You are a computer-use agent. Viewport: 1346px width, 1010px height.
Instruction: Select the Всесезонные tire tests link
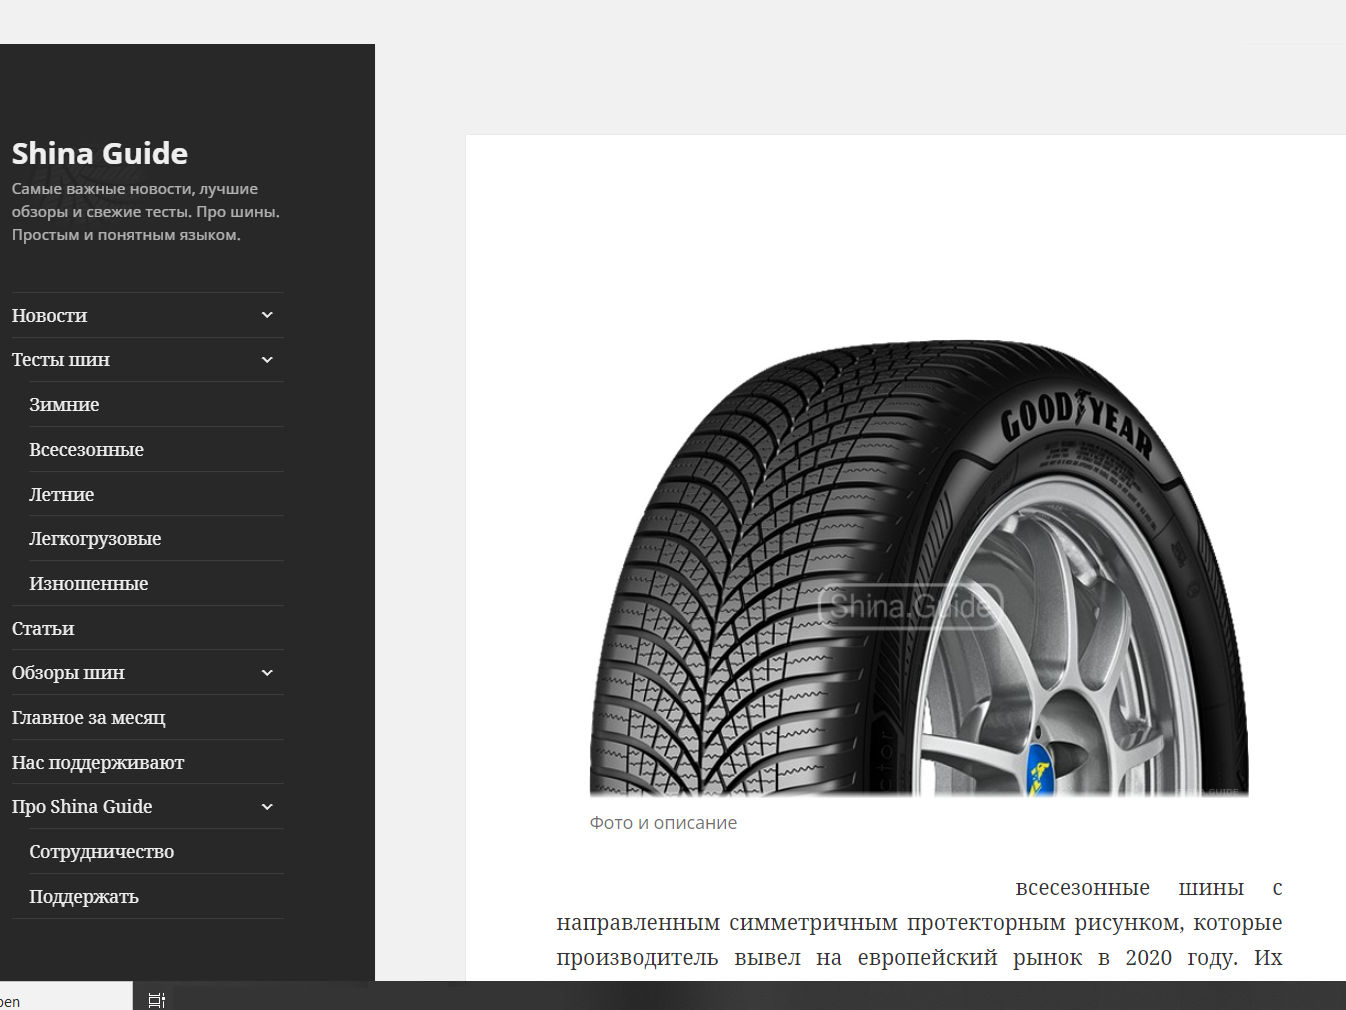[86, 450]
